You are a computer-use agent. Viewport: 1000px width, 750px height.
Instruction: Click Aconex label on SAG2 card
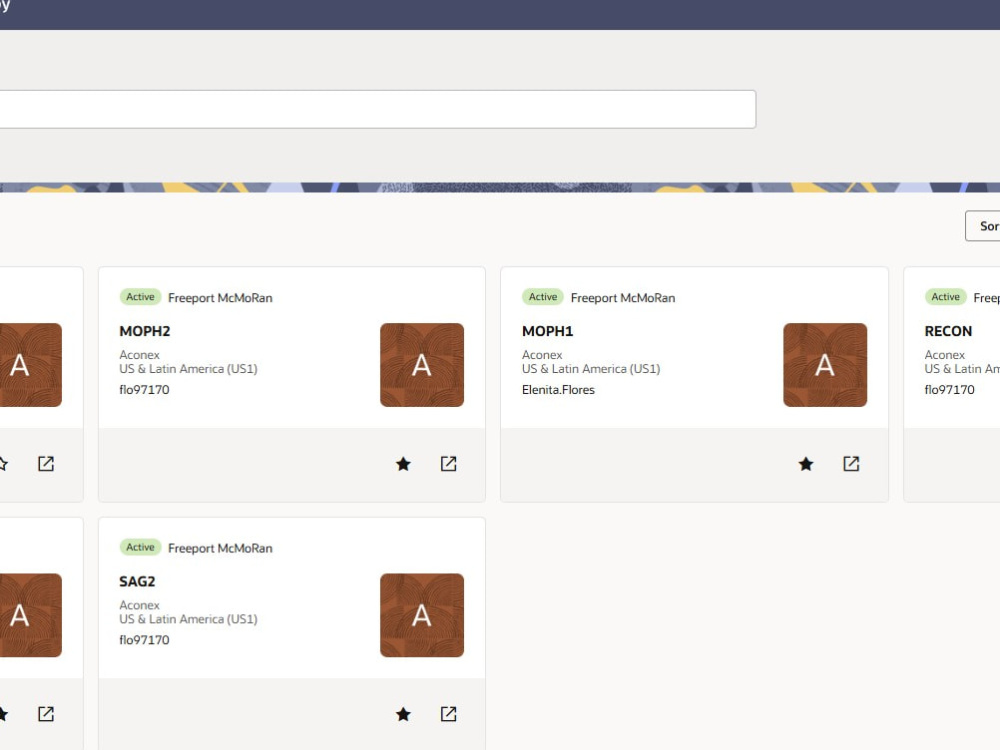tap(139, 605)
